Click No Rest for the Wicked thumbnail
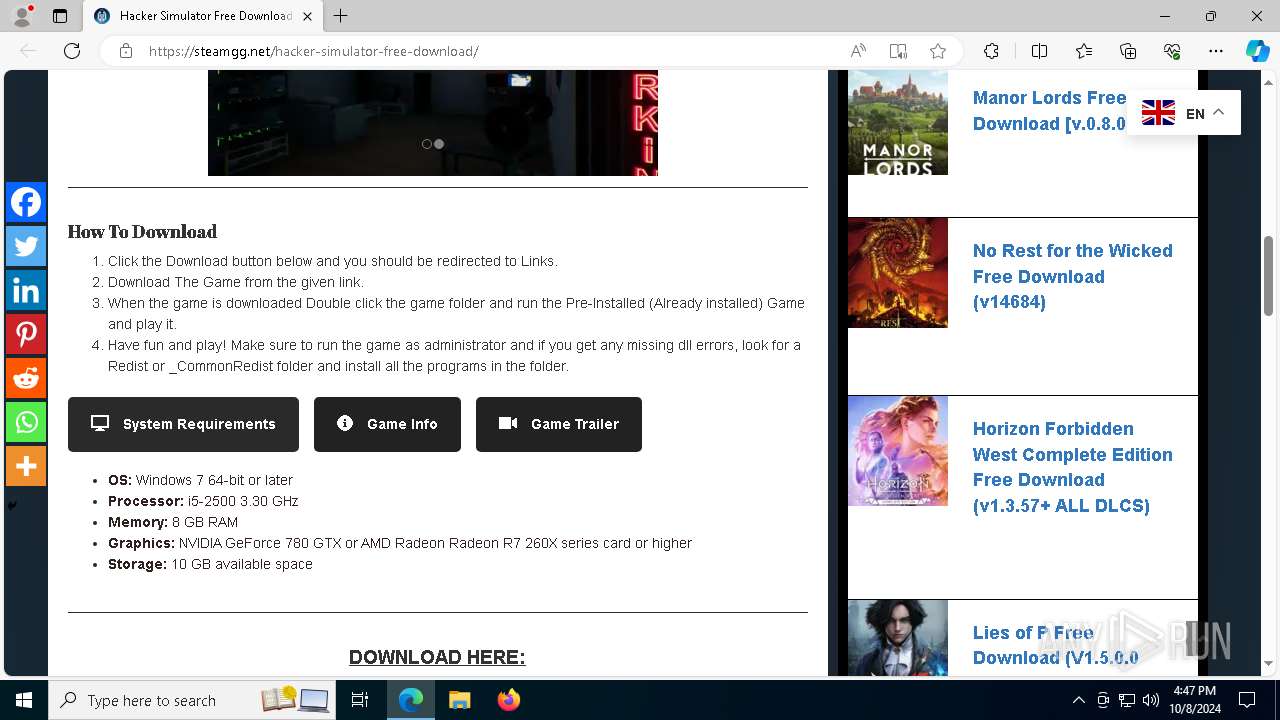This screenshot has height=720, width=1280. [898, 273]
